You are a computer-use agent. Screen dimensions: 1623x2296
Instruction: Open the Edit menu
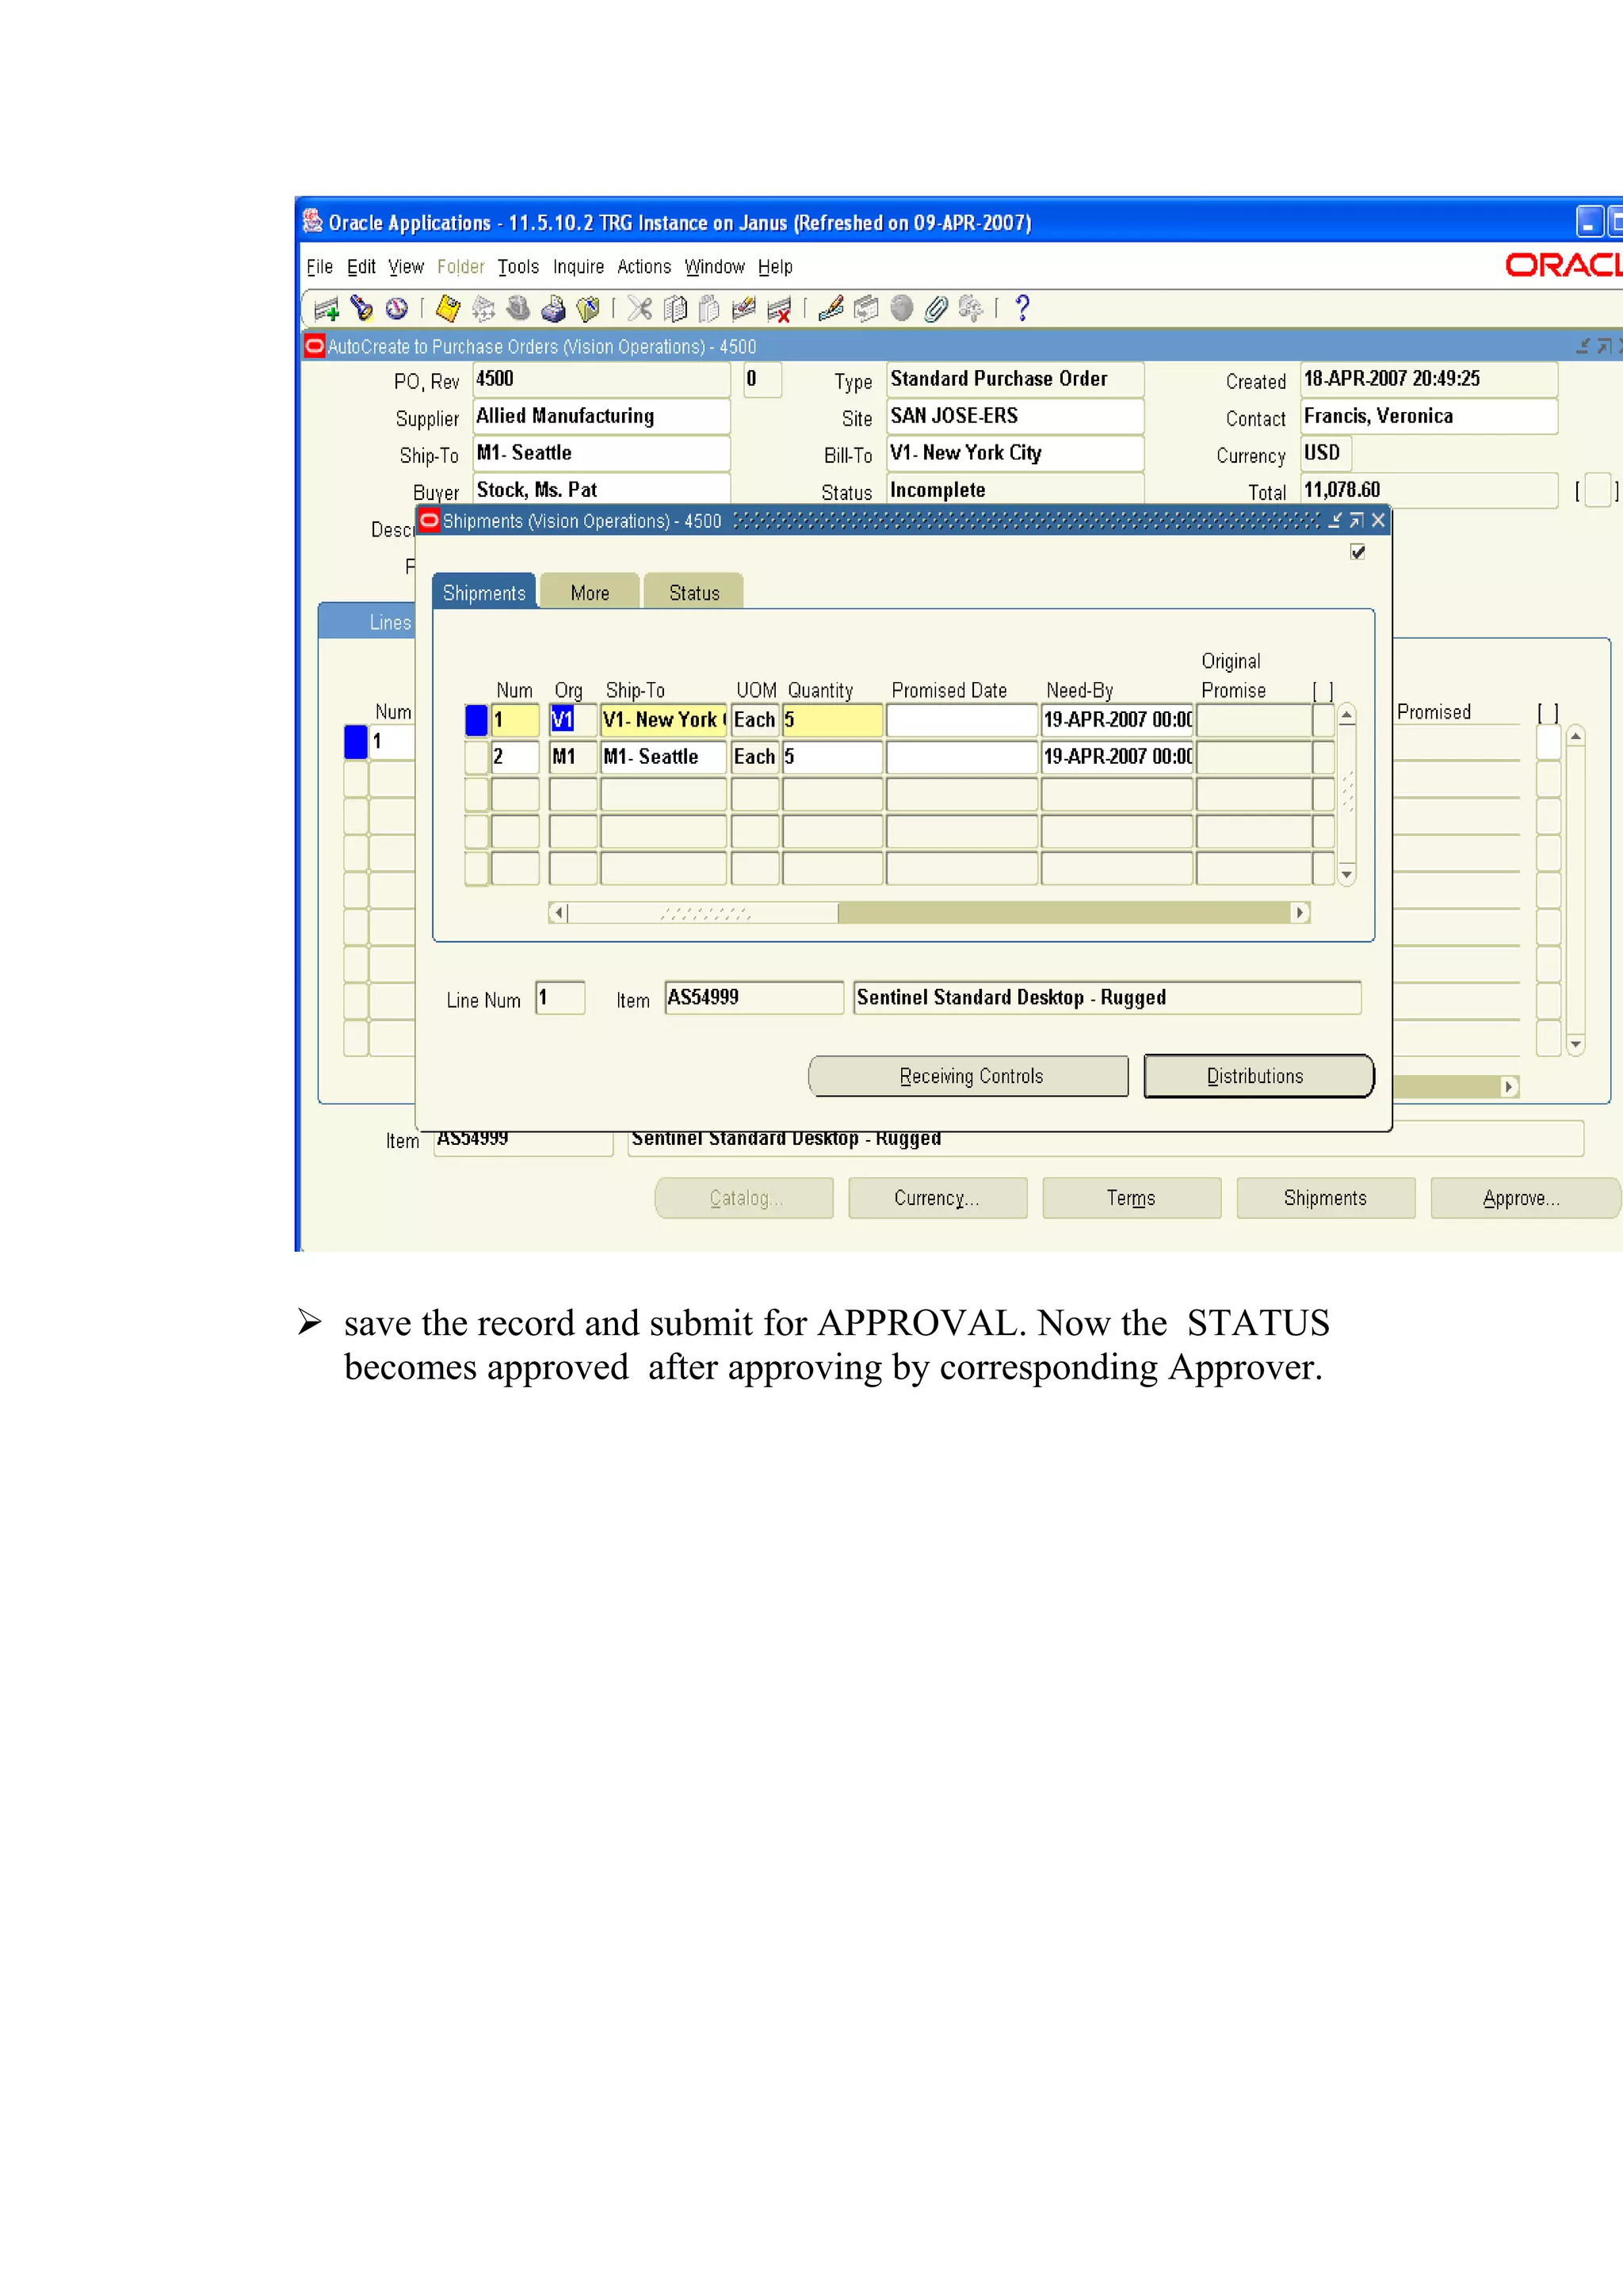pos(361,267)
